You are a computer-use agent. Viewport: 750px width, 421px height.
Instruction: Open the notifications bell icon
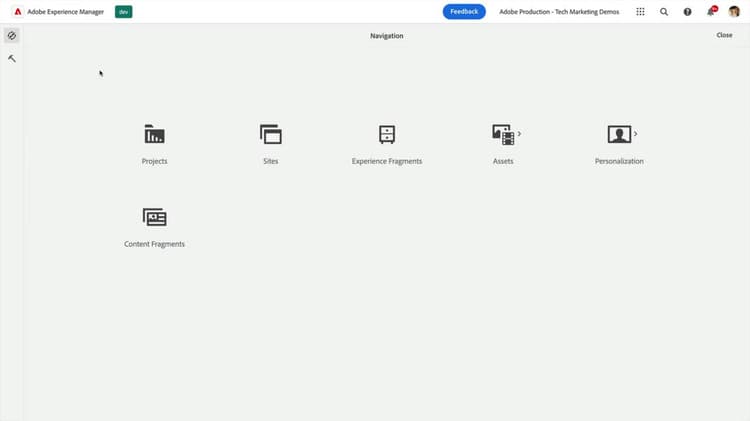click(x=711, y=11)
